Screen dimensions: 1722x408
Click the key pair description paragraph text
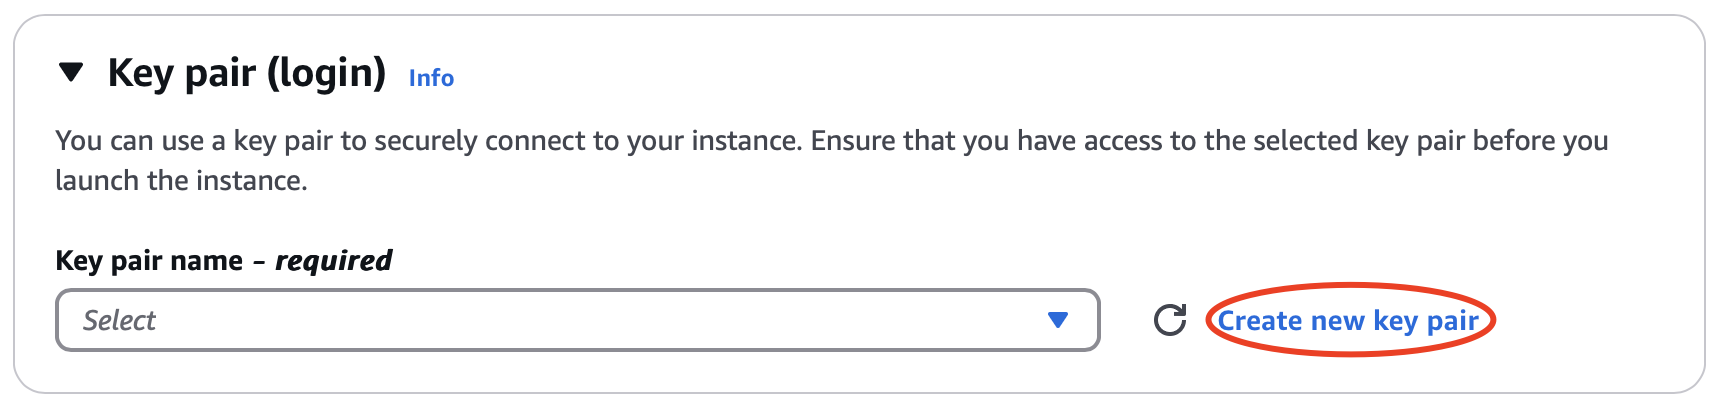pos(831,160)
